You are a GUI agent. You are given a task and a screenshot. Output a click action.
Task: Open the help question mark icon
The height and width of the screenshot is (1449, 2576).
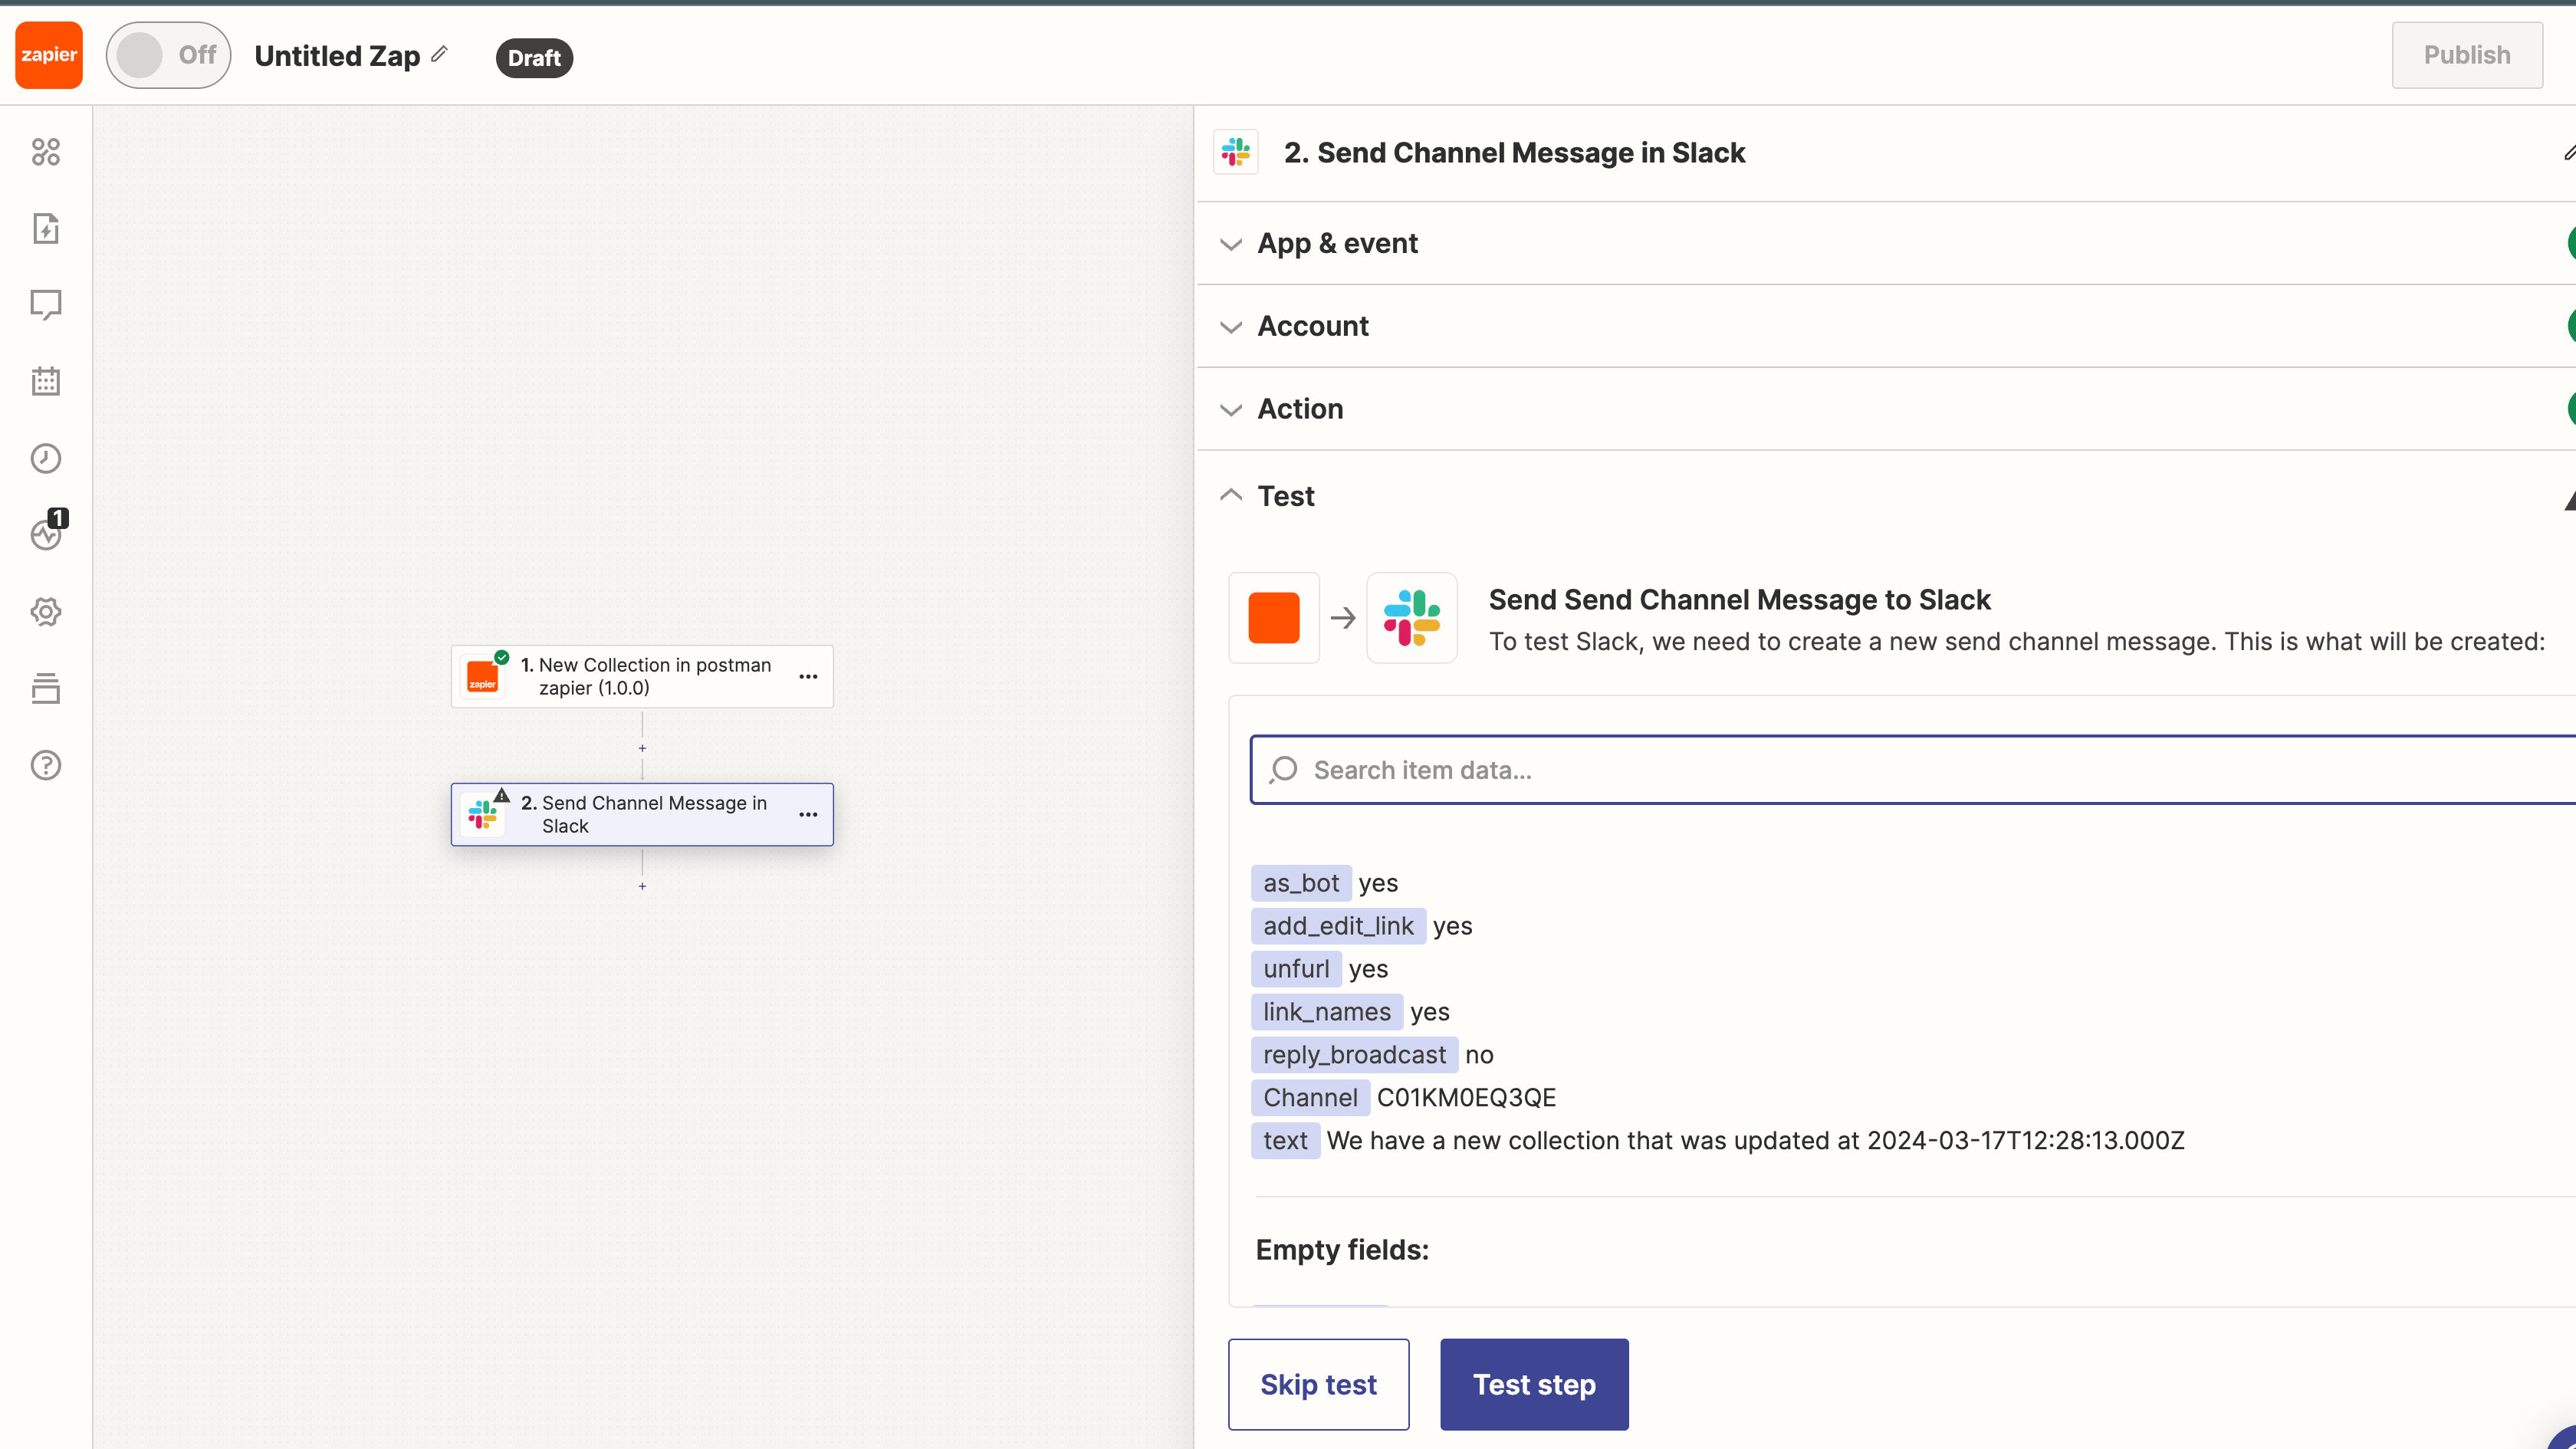click(46, 765)
